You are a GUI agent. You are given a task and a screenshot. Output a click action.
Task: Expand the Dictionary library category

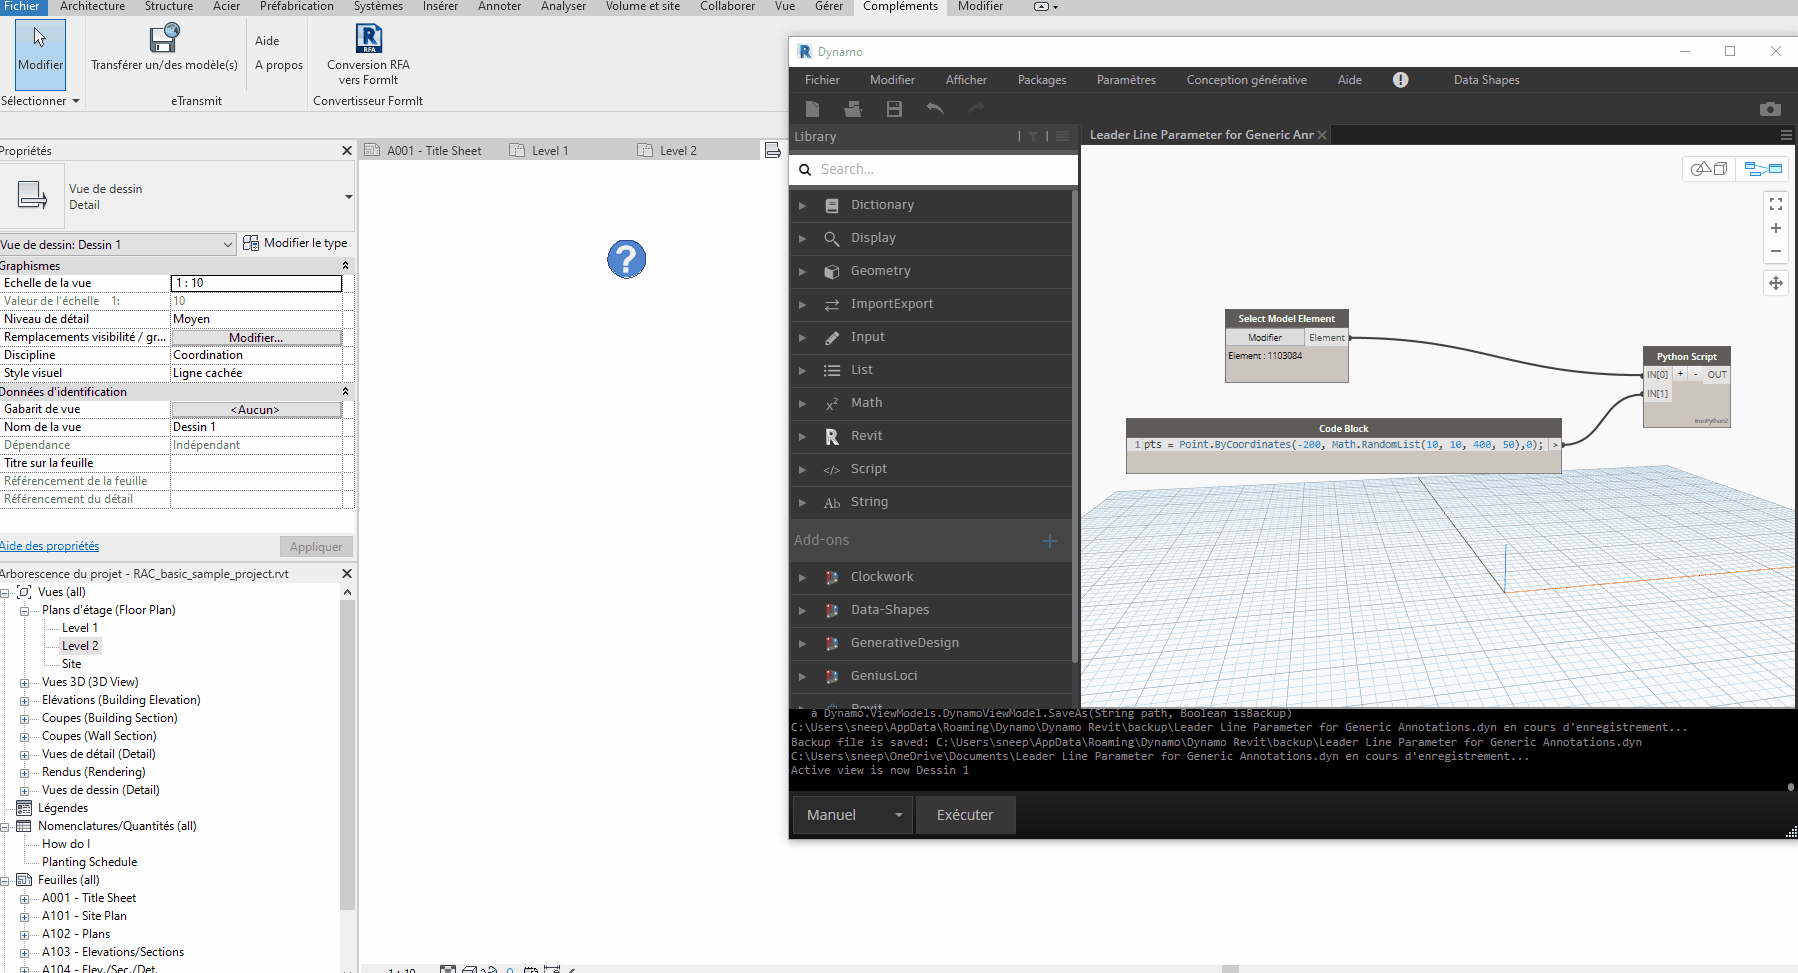tap(802, 205)
